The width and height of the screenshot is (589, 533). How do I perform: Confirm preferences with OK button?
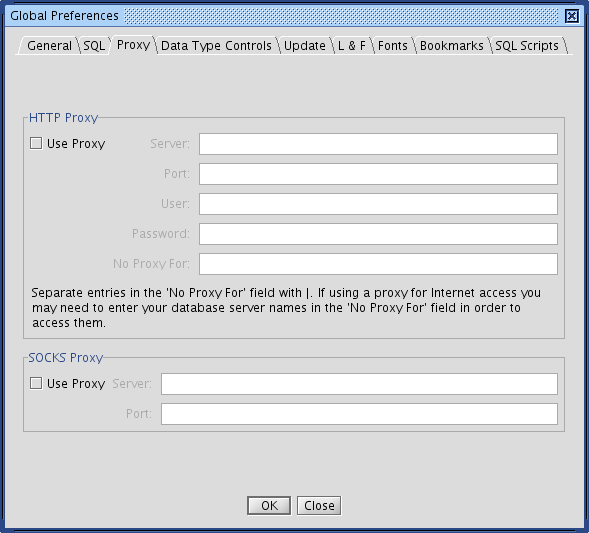pos(269,506)
